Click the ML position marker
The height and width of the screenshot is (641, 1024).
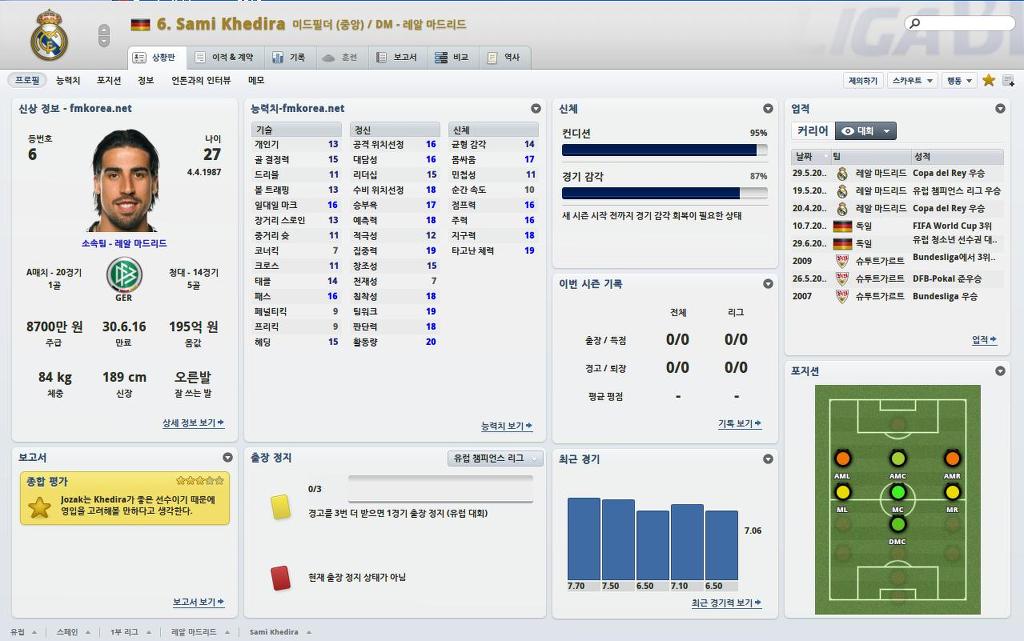point(842,492)
